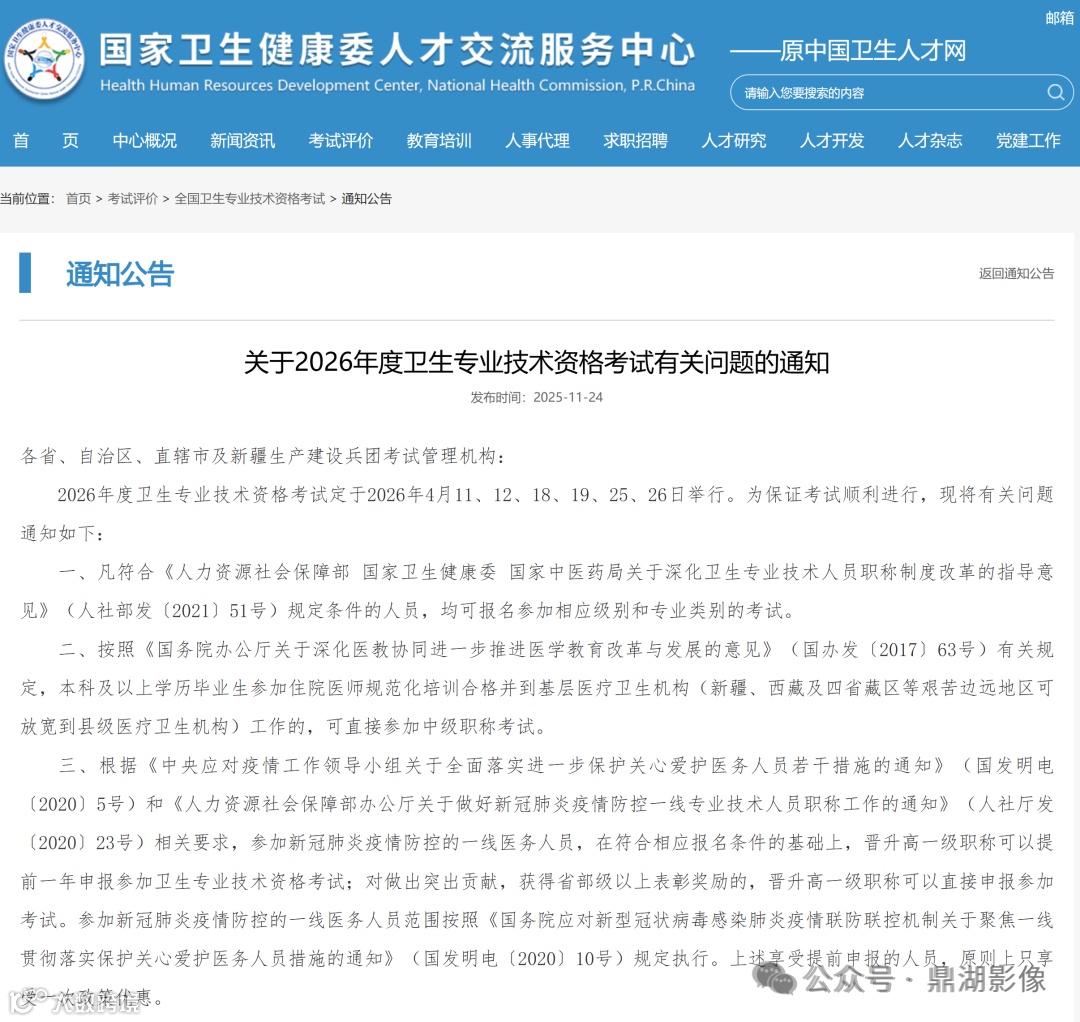Click the 通知公告 section heading
This screenshot has height=1022, width=1080.
[120, 274]
